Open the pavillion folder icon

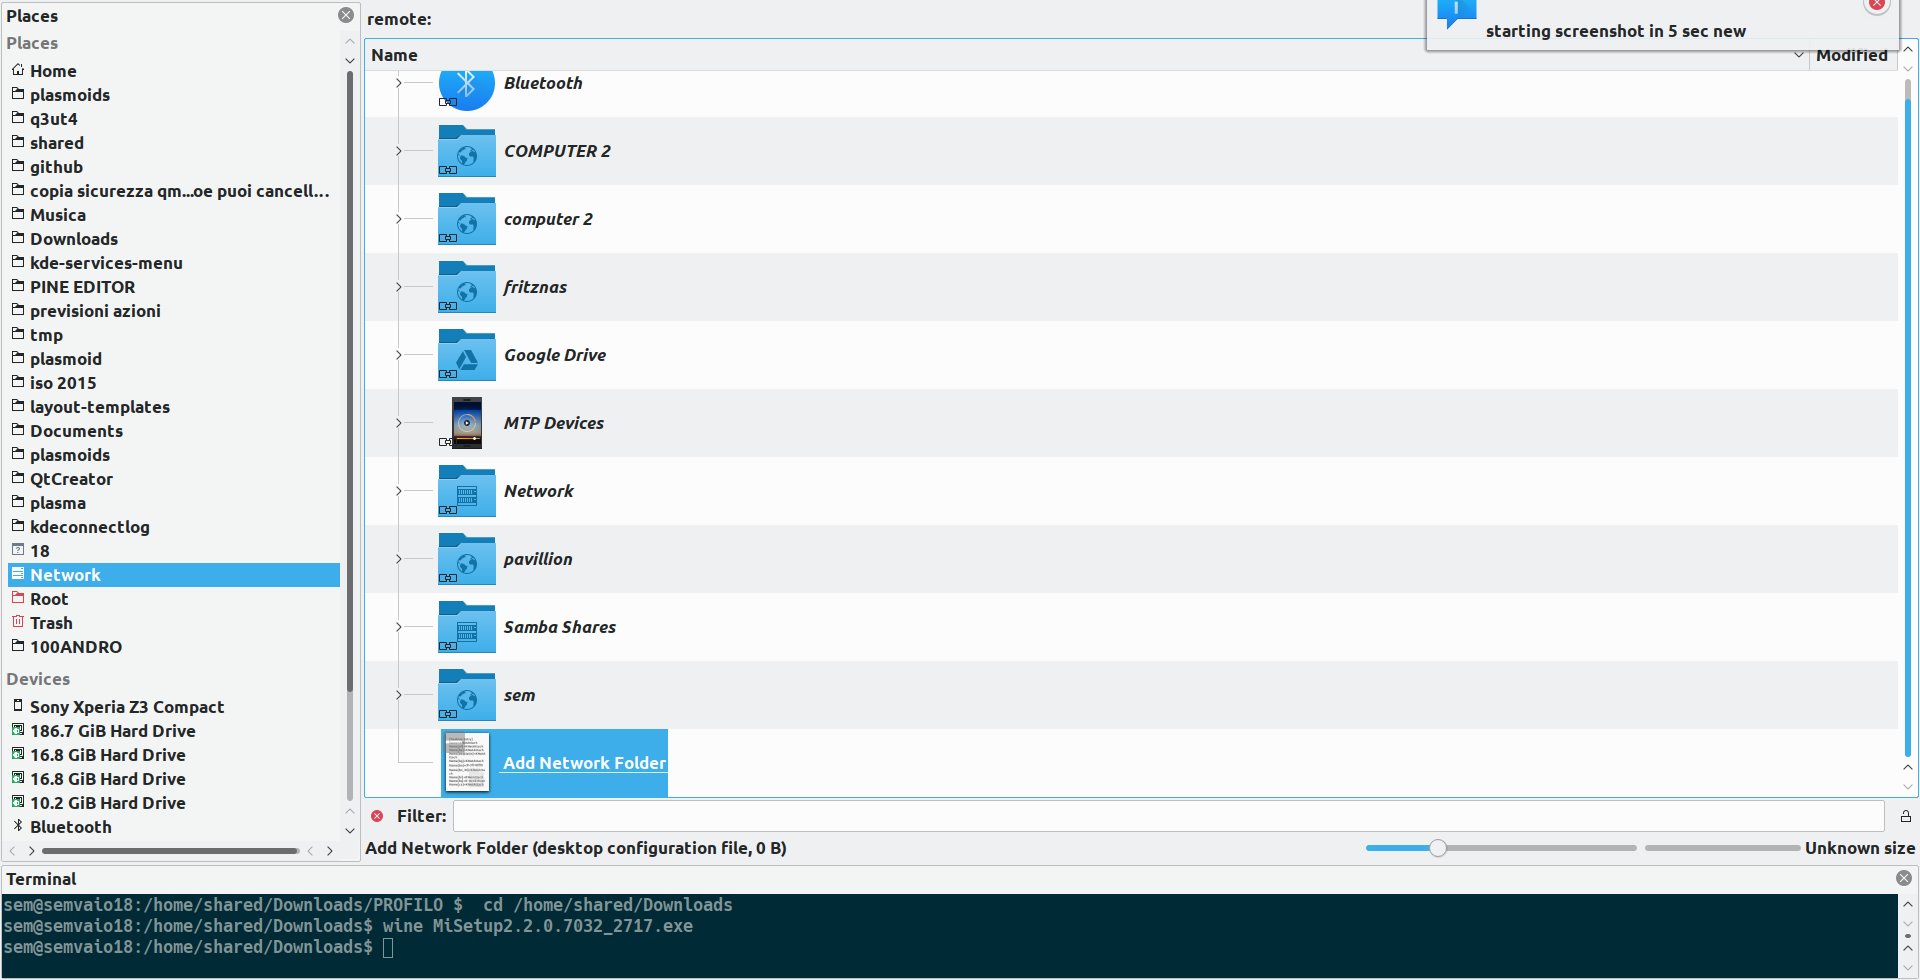[466, 559]
